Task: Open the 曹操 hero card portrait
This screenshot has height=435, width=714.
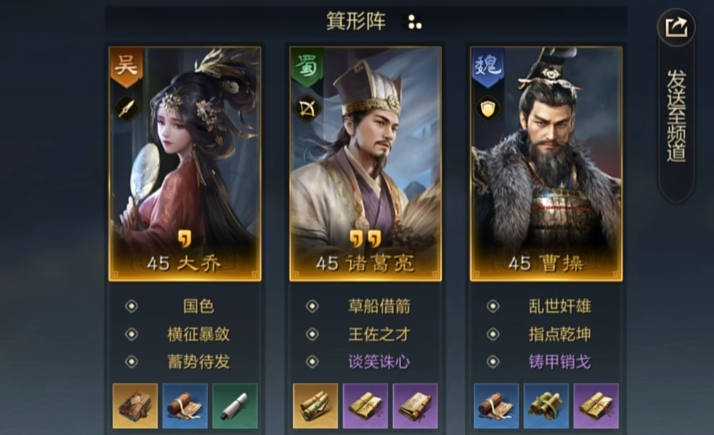Action: pyautogui.click(x=546, y=164)
